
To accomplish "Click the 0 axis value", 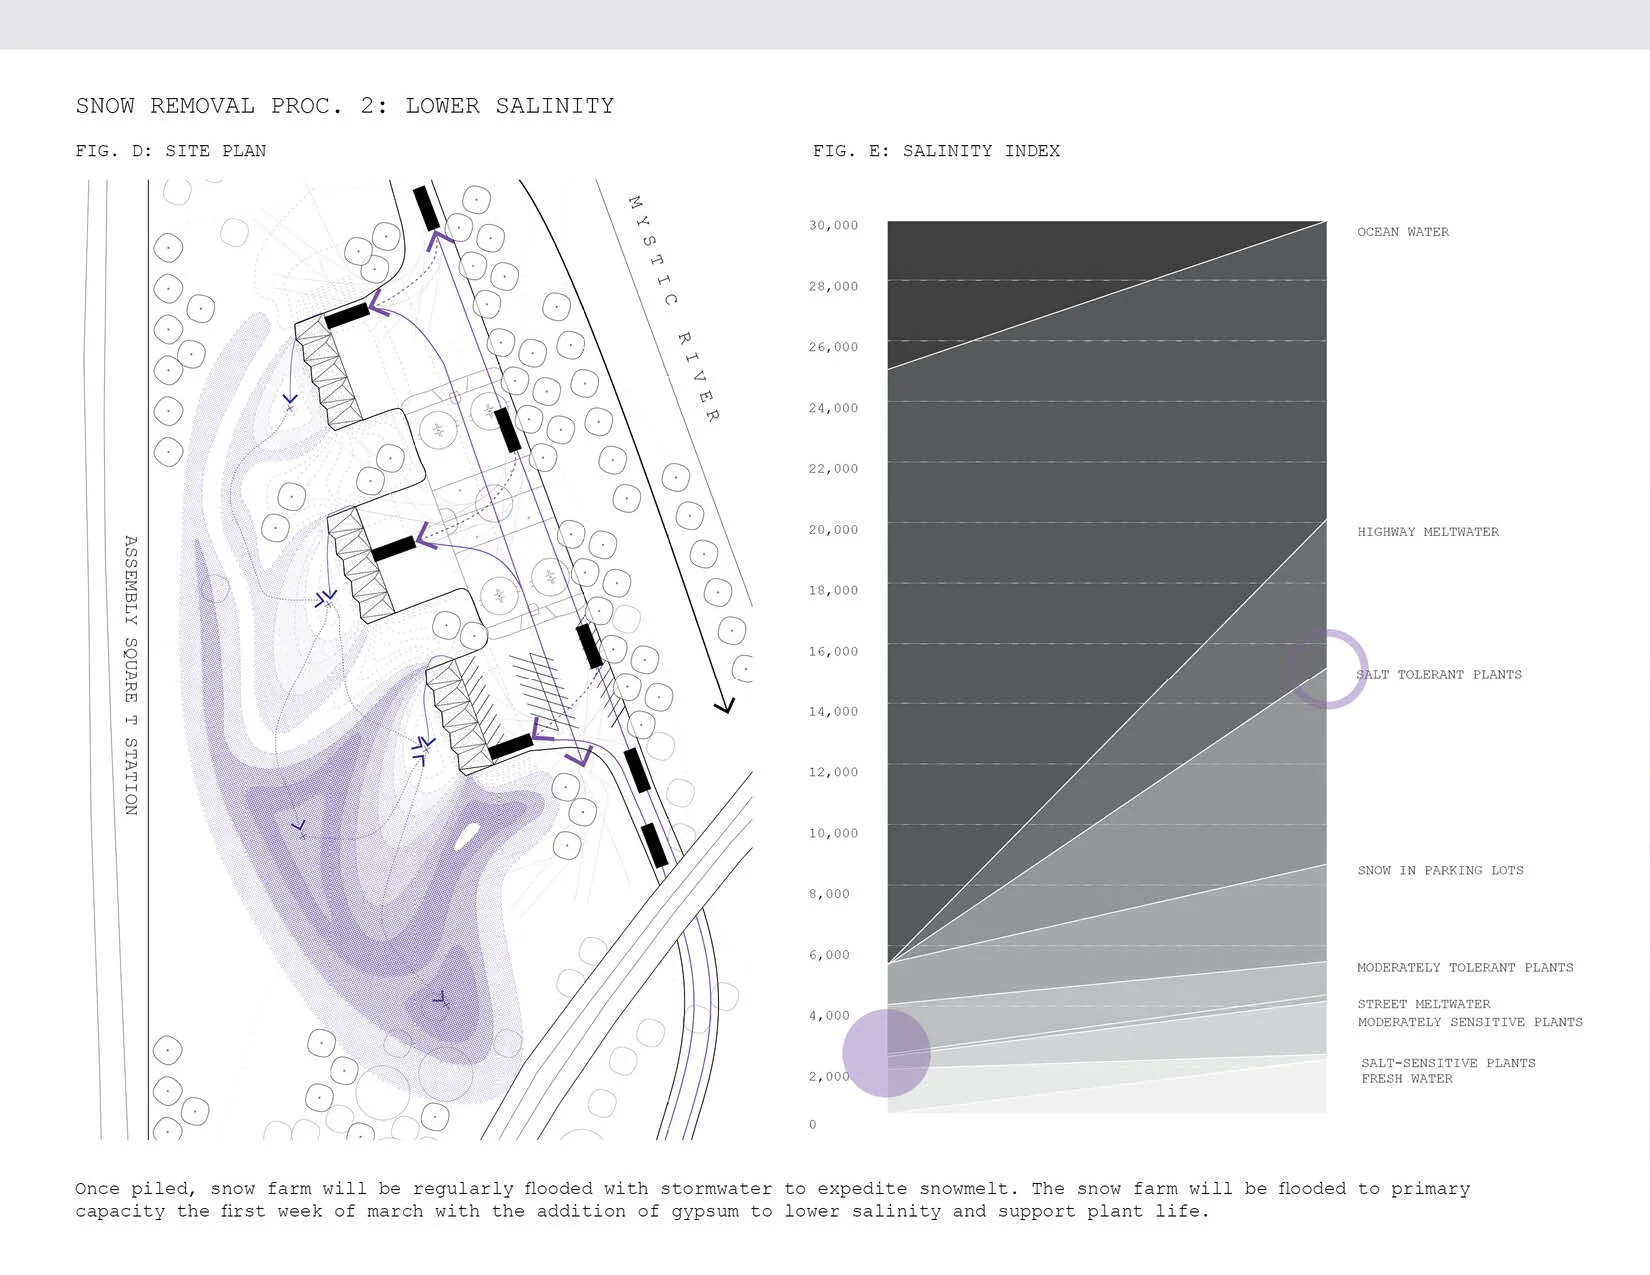I will tap(812, 1125).
